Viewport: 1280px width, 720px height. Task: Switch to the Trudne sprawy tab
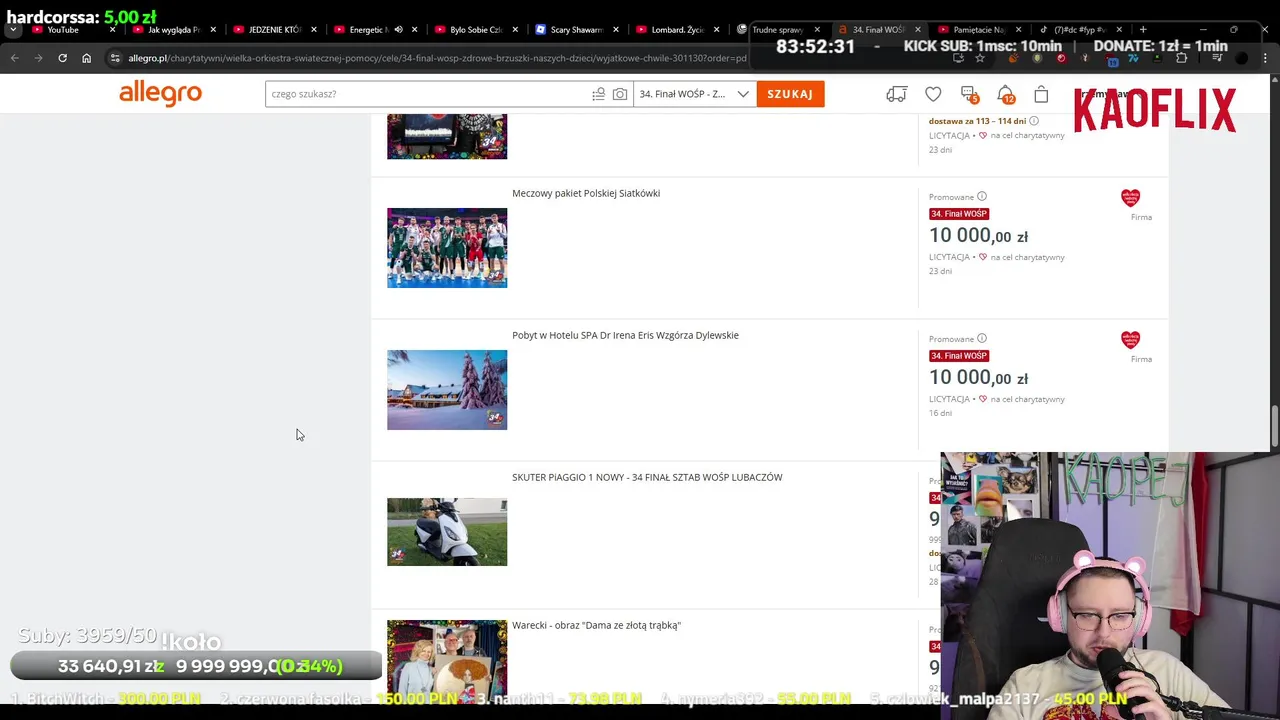point(777,30)
